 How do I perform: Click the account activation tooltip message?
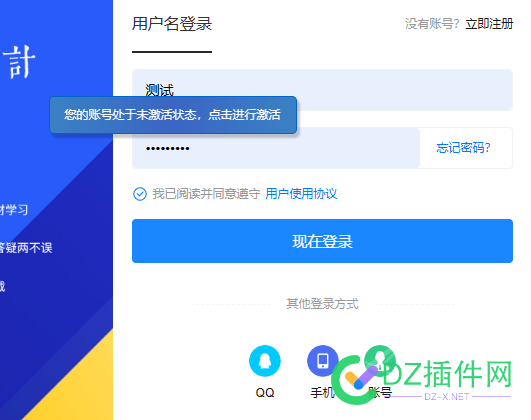pyautogui.click(x=173, y=115)
